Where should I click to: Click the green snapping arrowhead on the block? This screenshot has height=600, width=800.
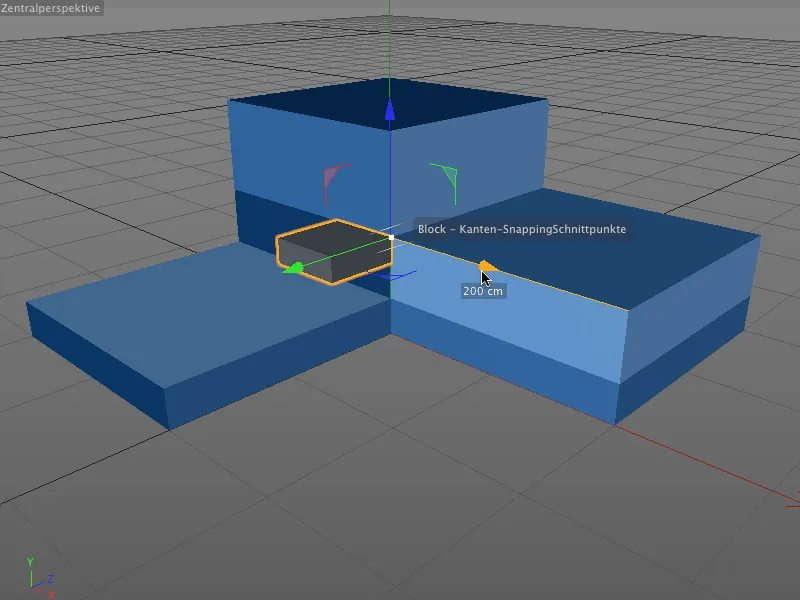293,268
